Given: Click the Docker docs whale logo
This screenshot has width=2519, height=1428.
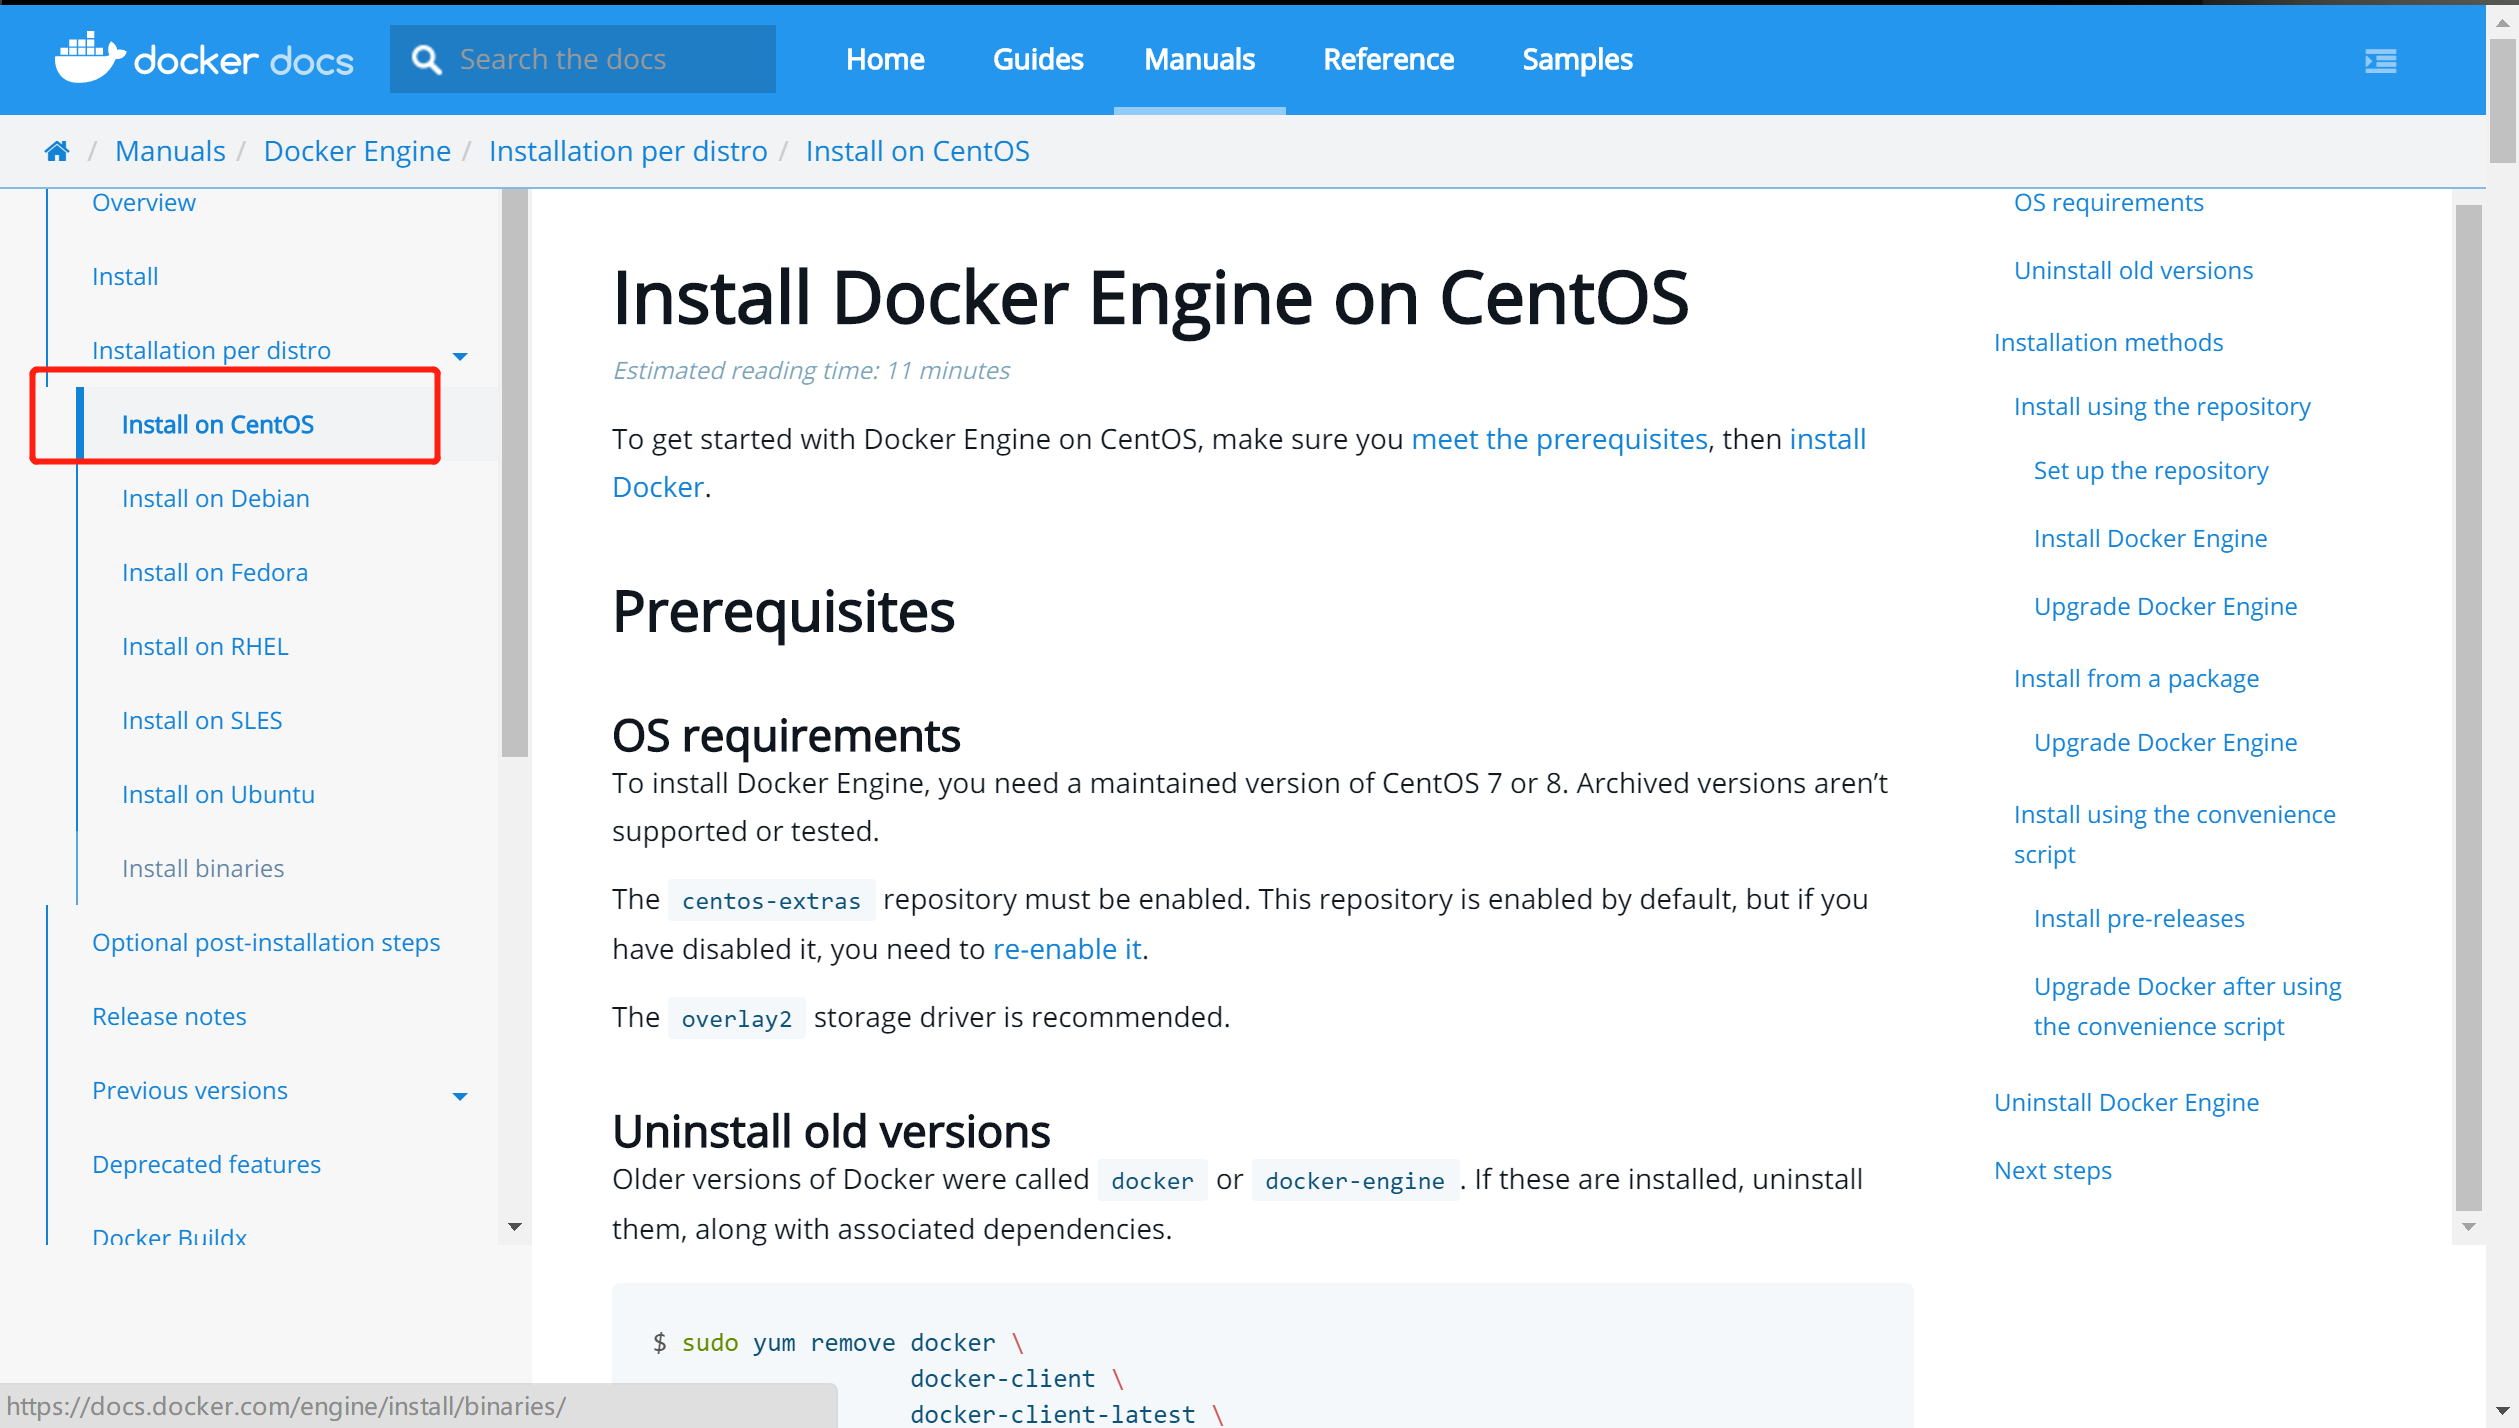Looking at the screenshot, I should 90,57.
